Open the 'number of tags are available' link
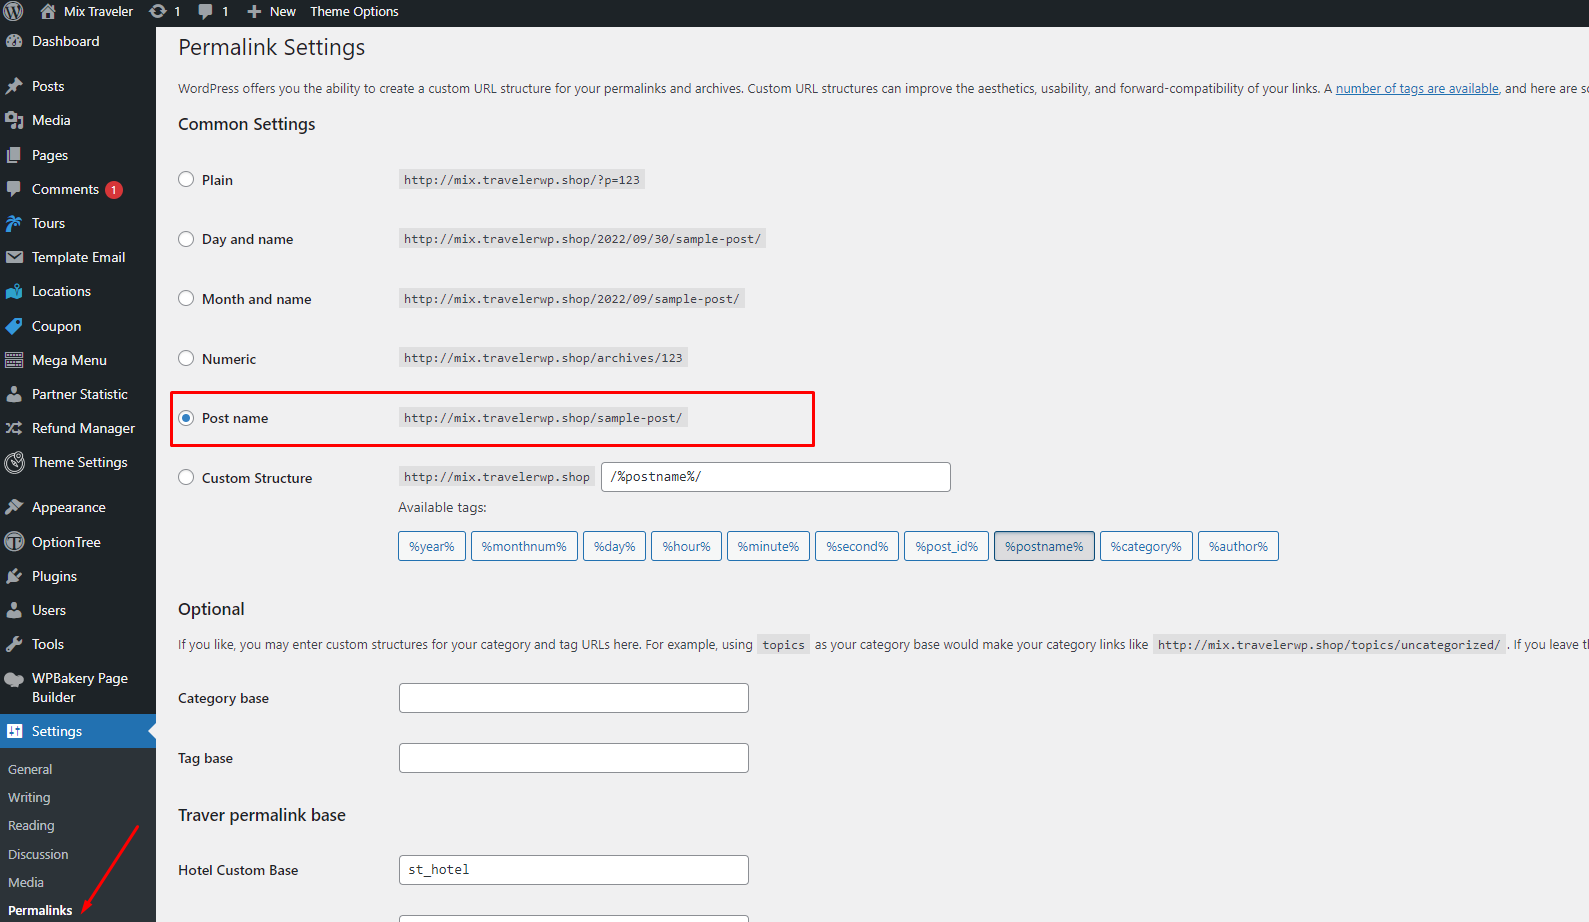The height and width of the screenshot is (922, 1589). point(1417,88)
